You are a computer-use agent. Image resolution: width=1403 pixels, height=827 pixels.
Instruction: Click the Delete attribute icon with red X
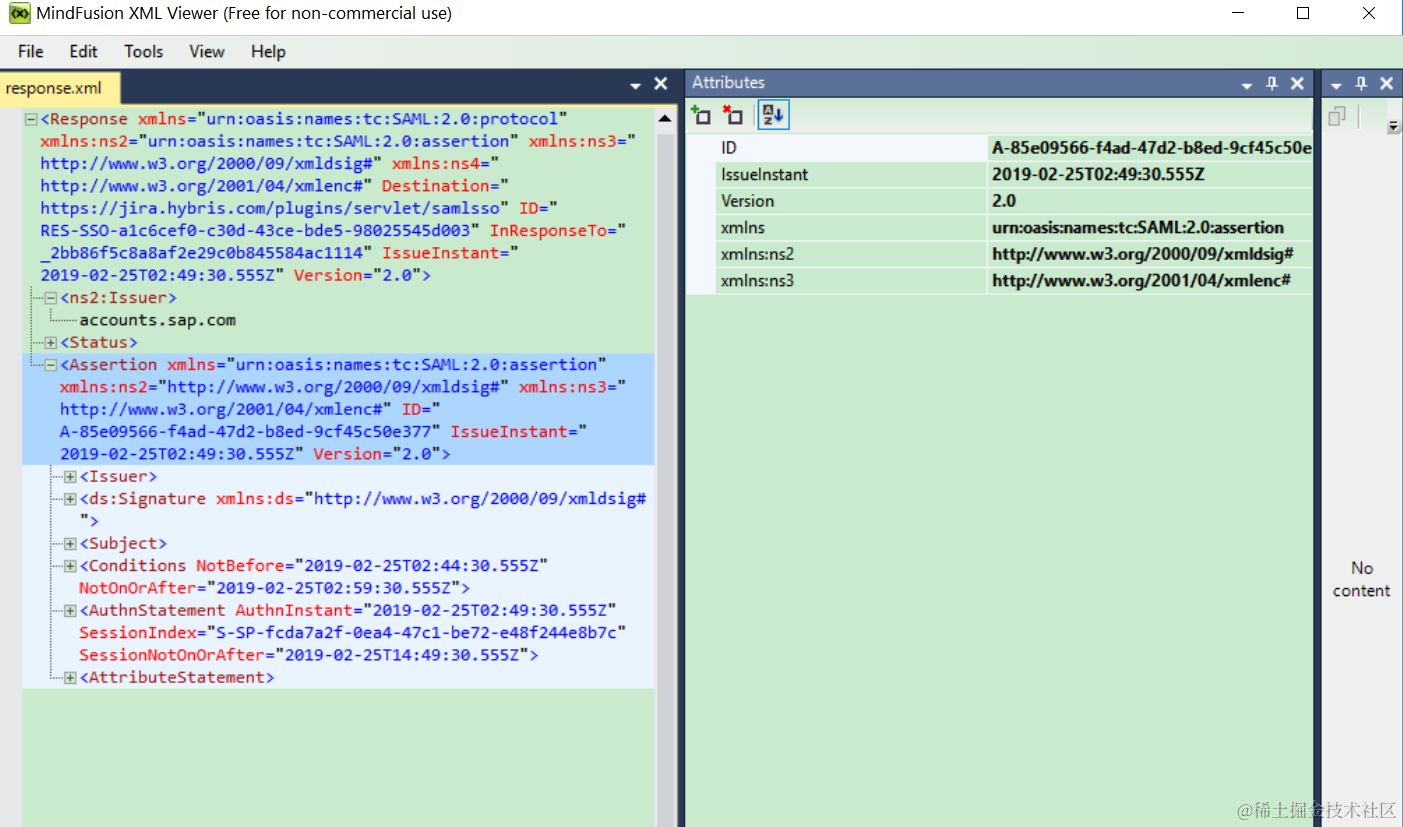point(733,115)
